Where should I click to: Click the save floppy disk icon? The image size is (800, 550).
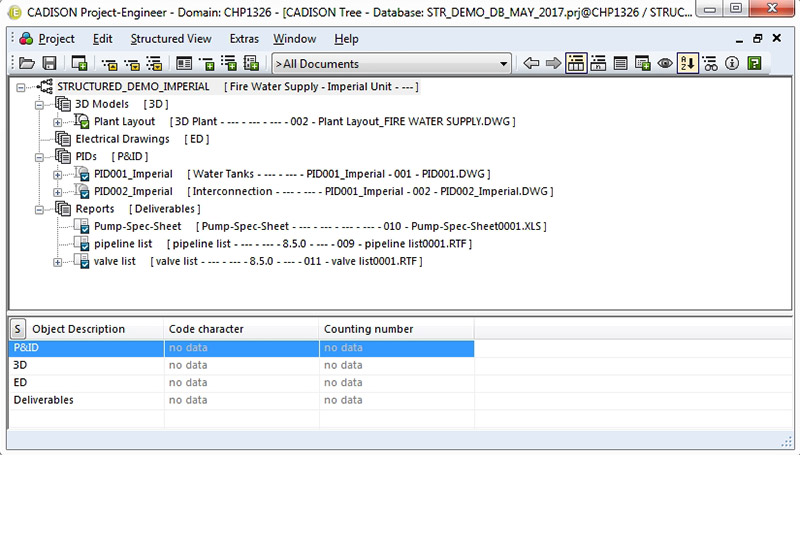pyautogui.click(x=49, y=63)
